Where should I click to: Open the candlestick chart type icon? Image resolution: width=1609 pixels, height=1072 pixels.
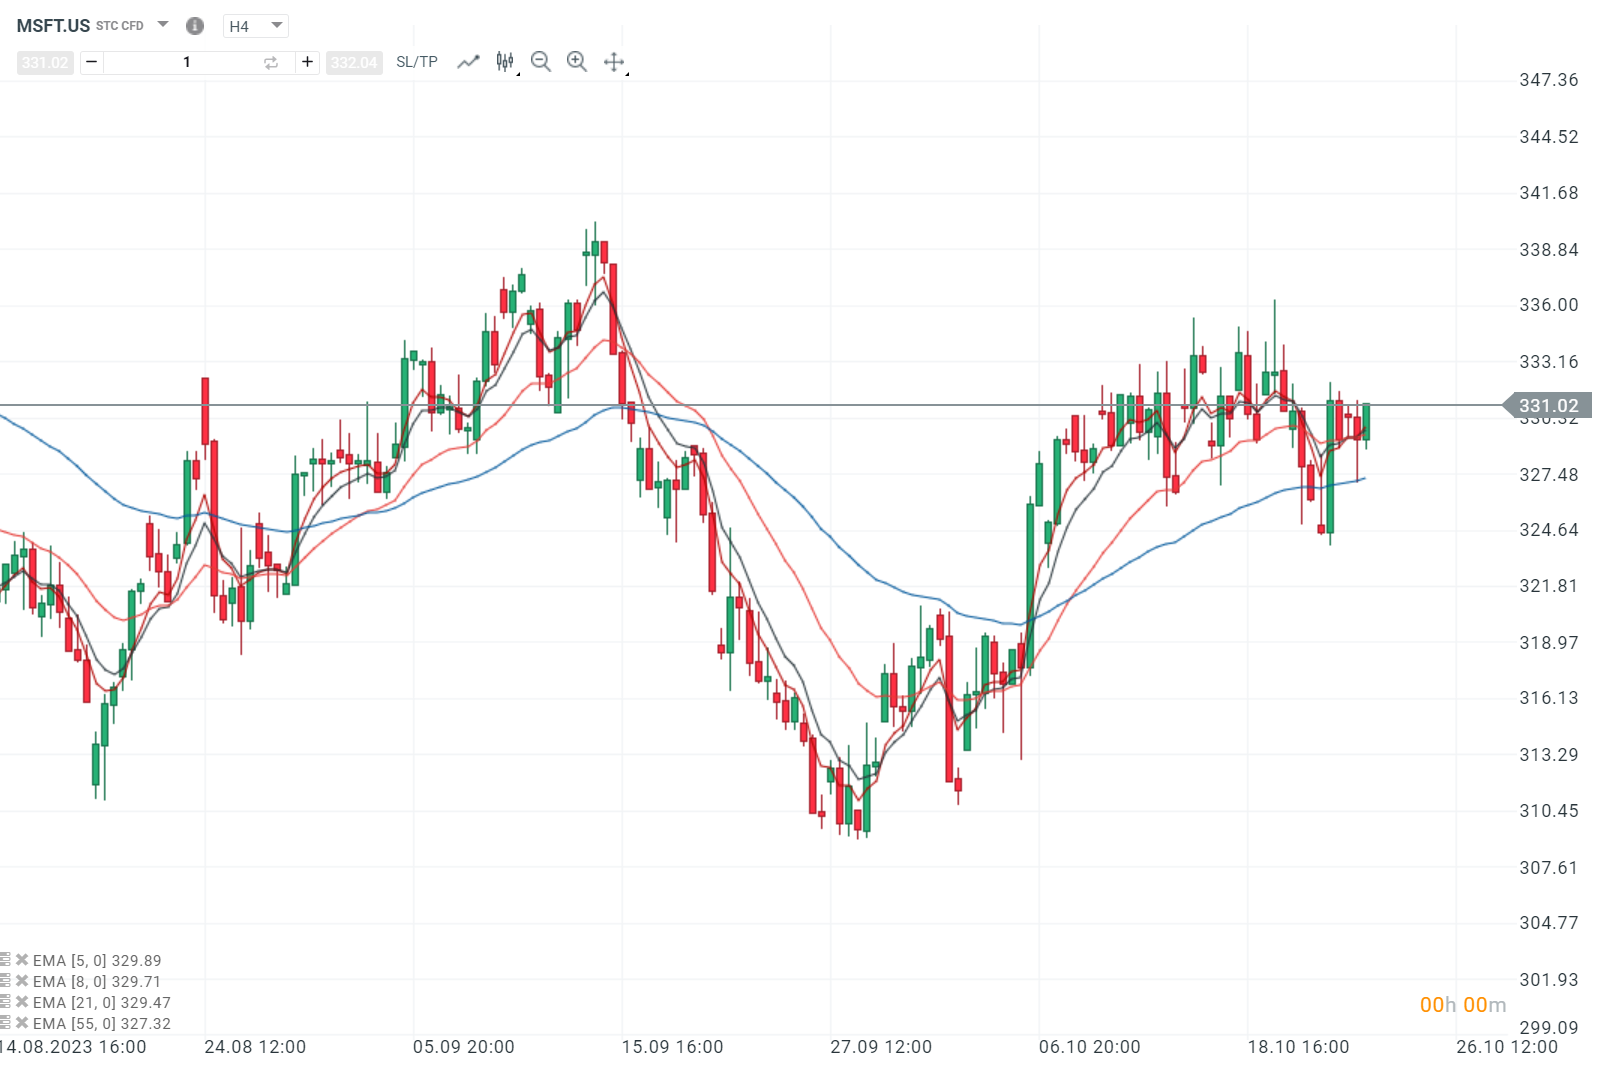coord(505,62)
